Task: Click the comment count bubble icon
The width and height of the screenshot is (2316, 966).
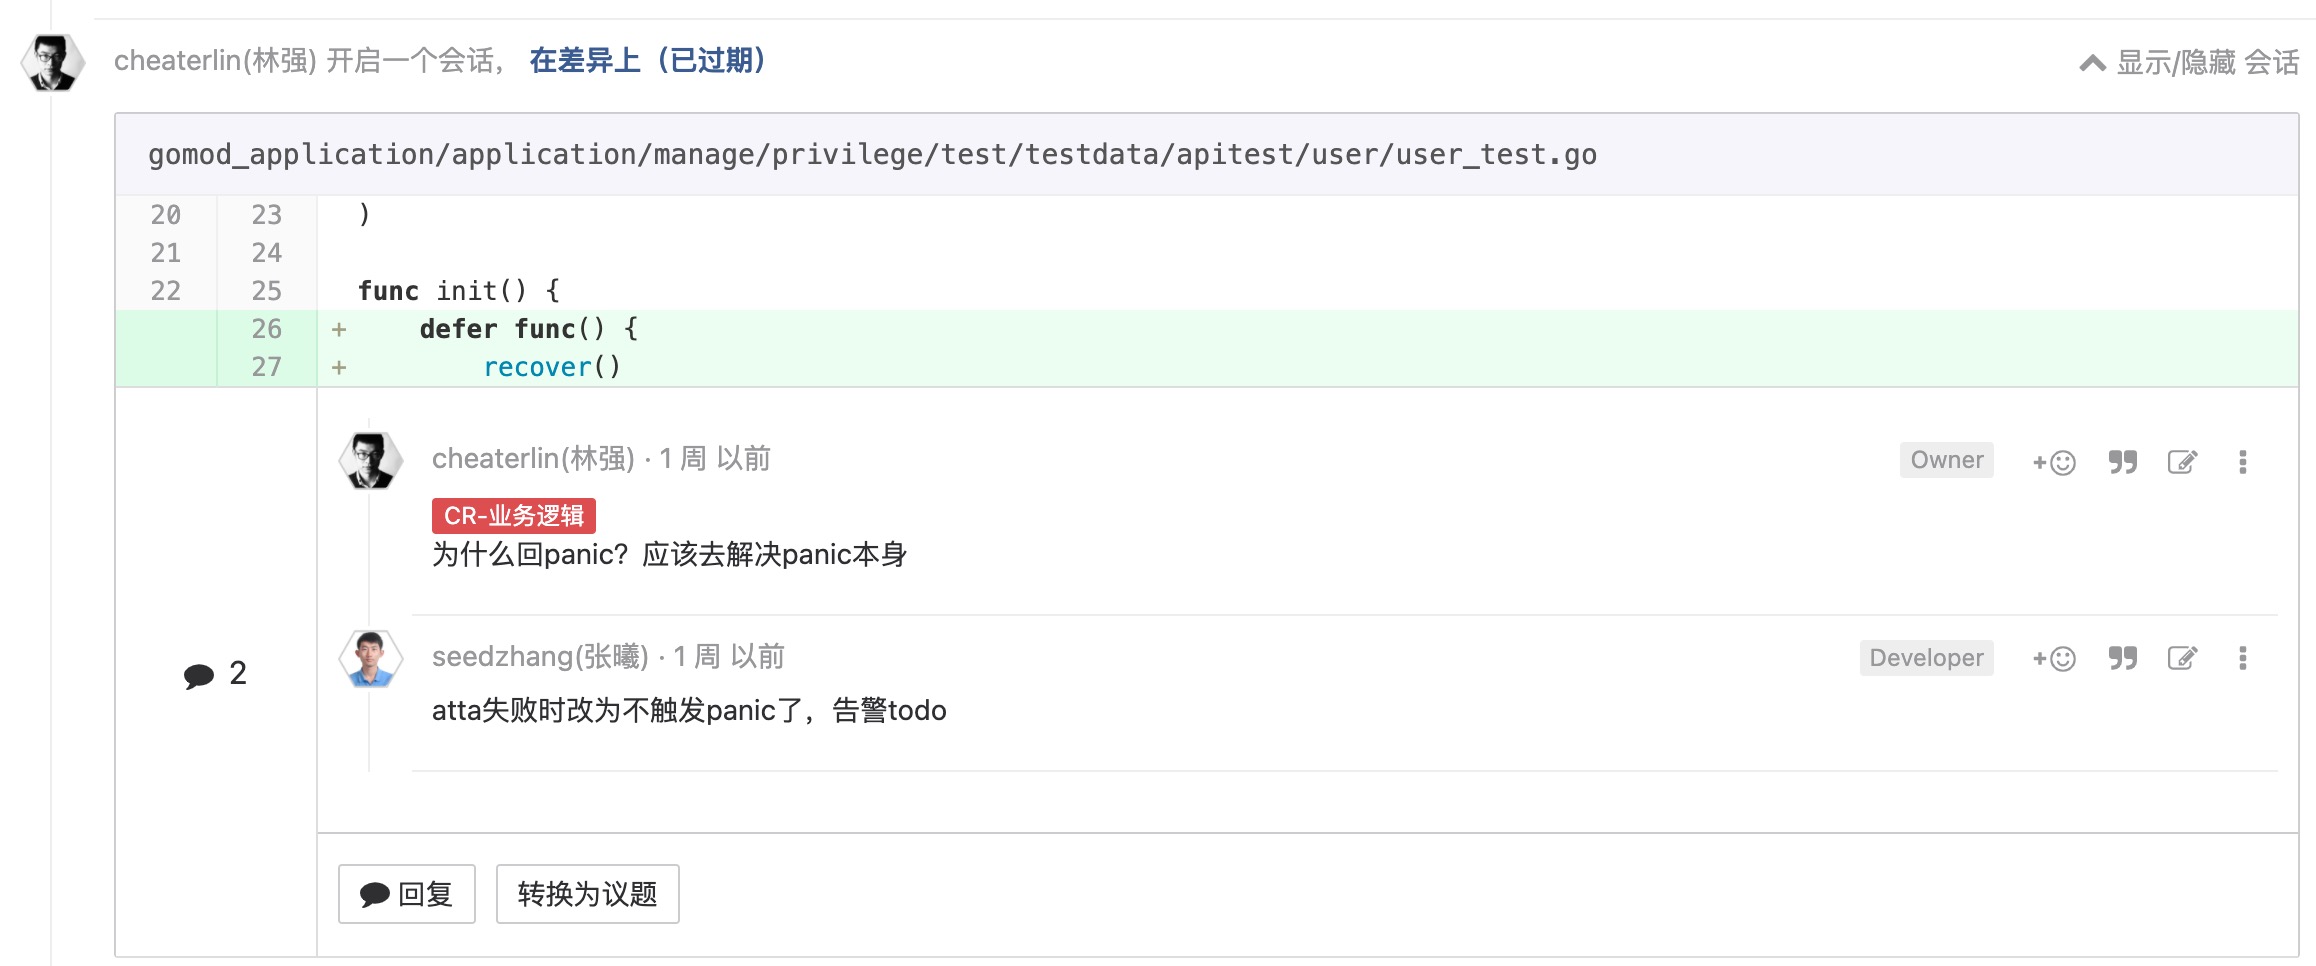Action: [x=199, y=676]
